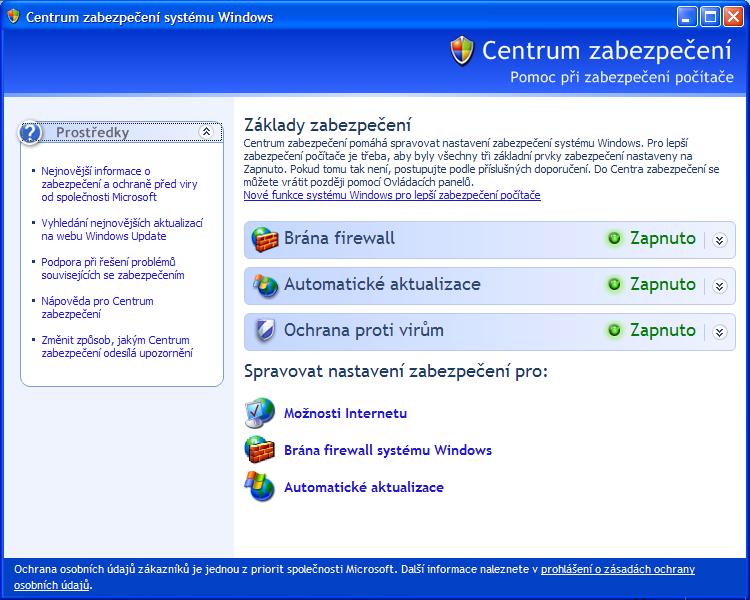The width and height of the screenshot is (750, 600).
Task: Click the Brána firewall systému Windows icon
Action: [260, 449]
